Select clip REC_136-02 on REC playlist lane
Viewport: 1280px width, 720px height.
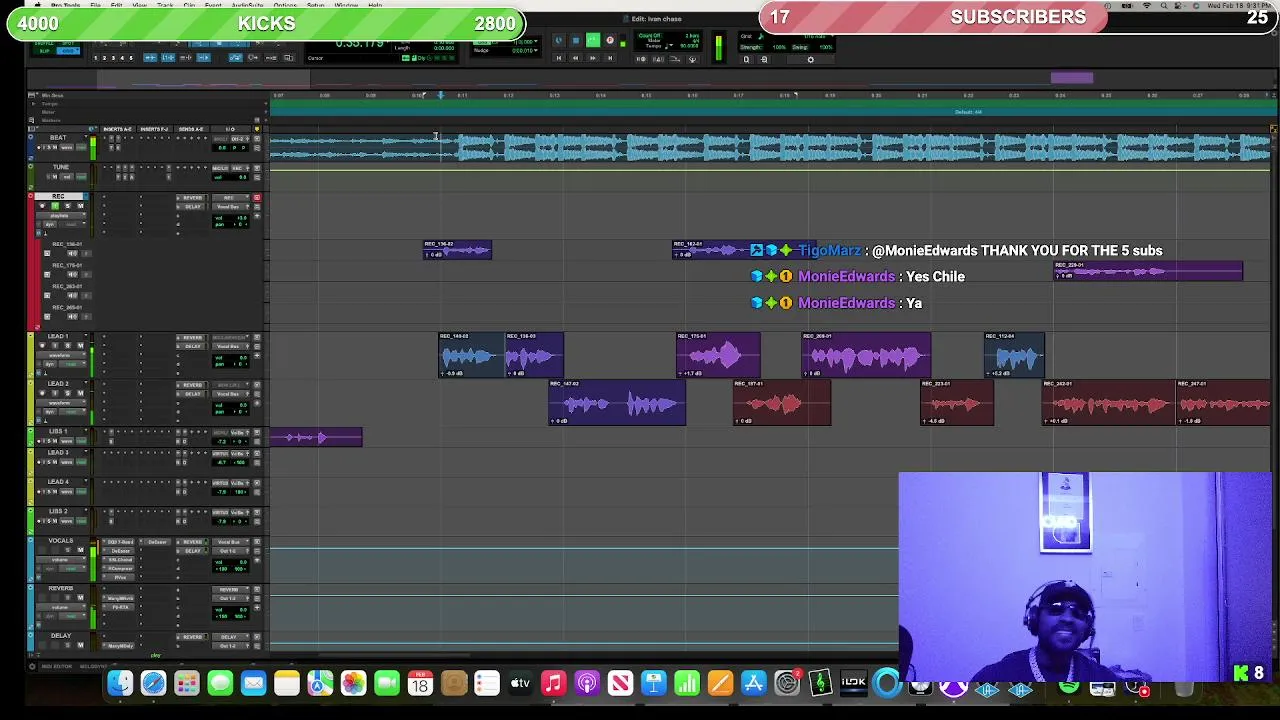[x=457, y=250]
